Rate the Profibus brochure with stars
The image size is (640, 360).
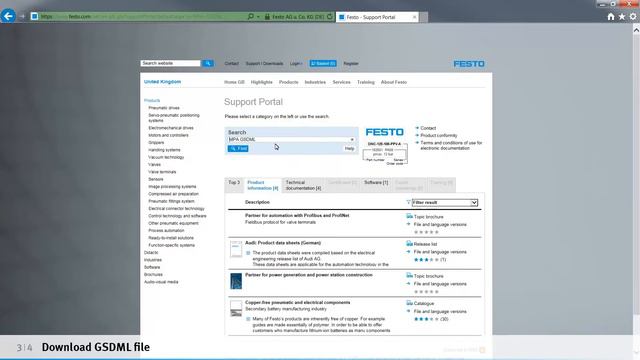(426, 232)
